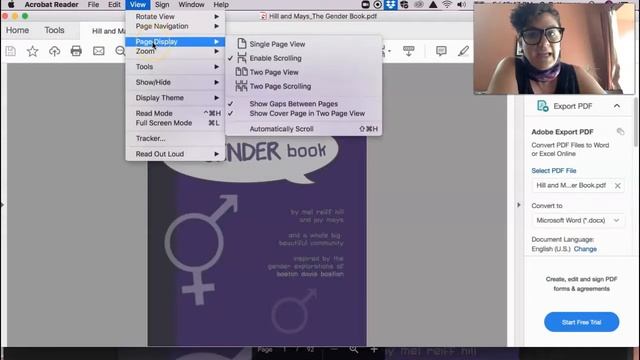Click the Start Free Trial button
640x360 pixels.
tap(581, 322)
